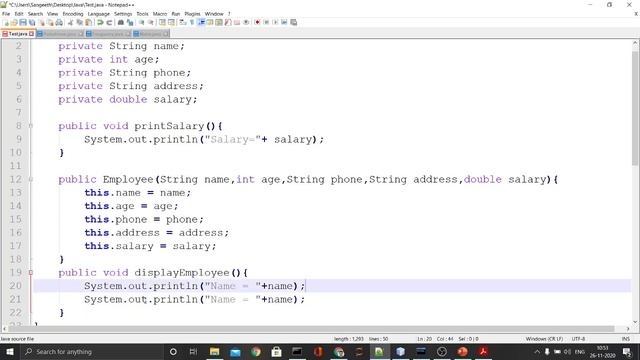Open the File menu
640x360 pixels.
tap(6, 14)
